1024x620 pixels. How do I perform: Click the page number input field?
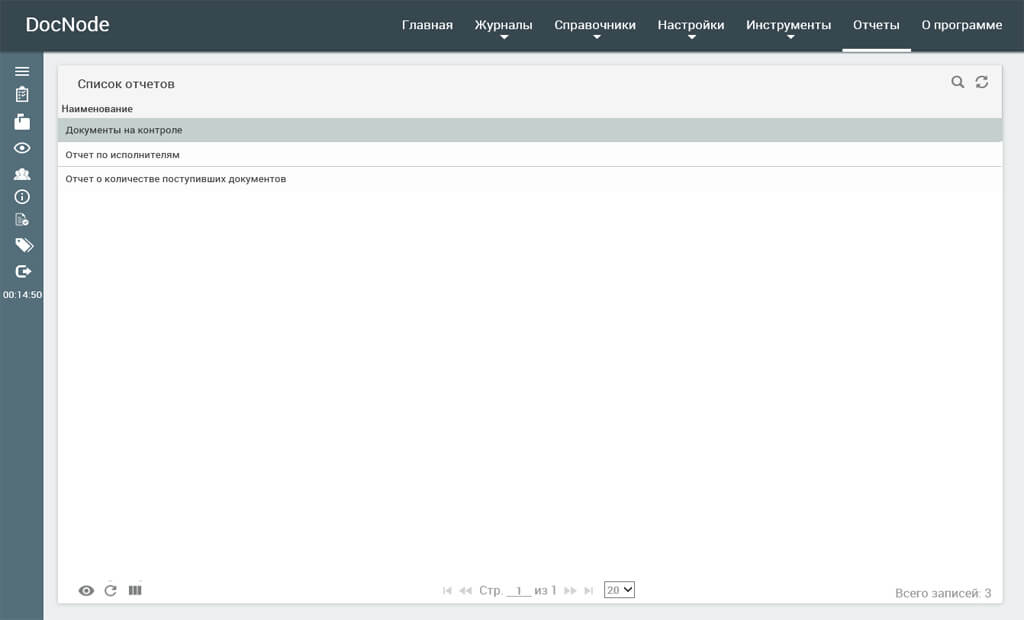click(519, 591)
